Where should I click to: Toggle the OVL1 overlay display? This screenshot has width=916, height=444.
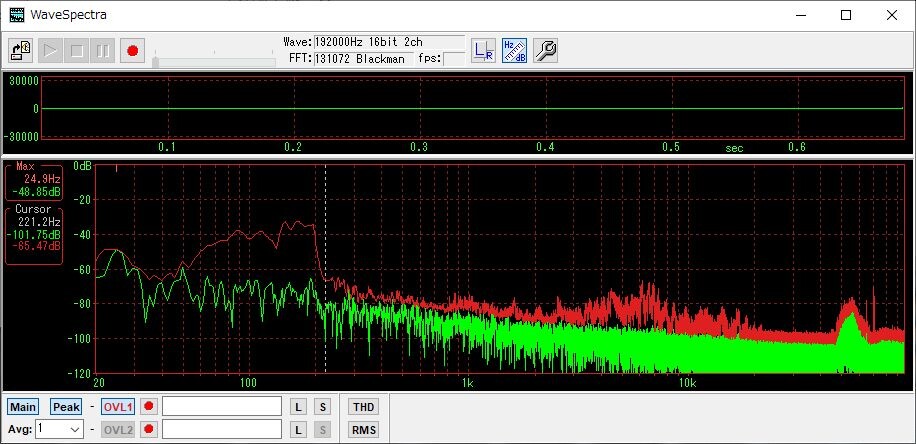117,407
